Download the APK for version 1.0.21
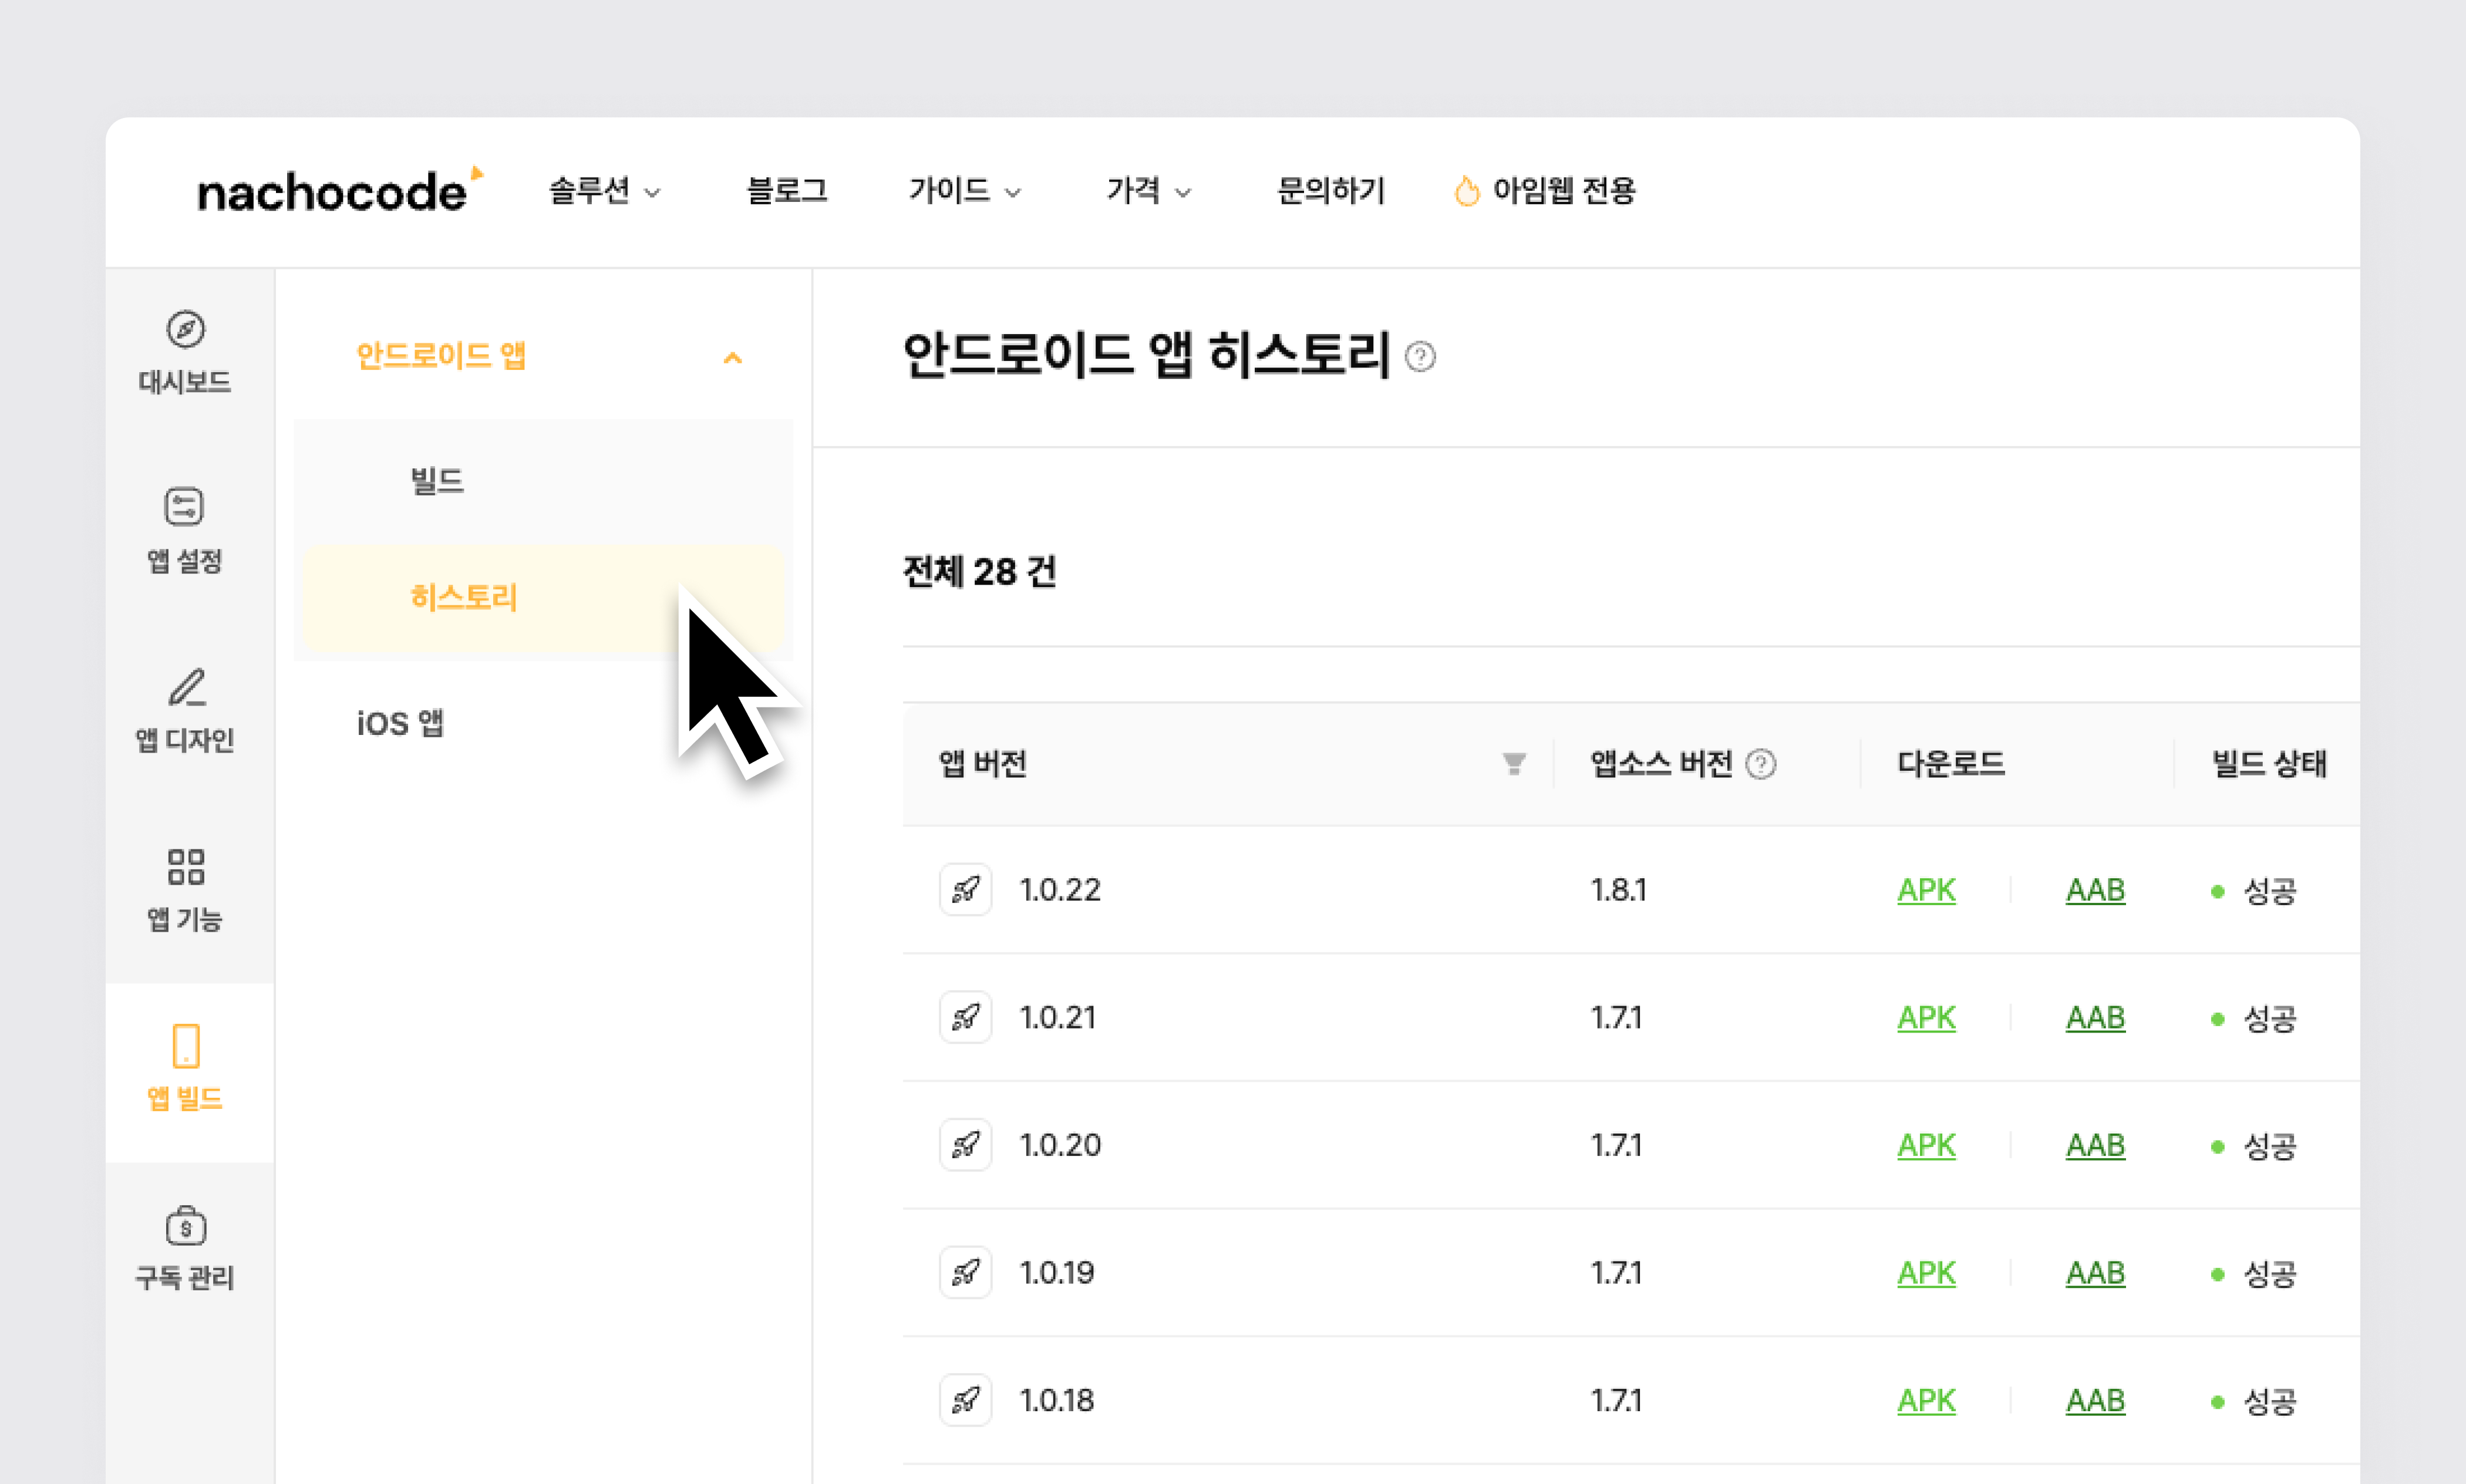 tap(1926, 1018)
